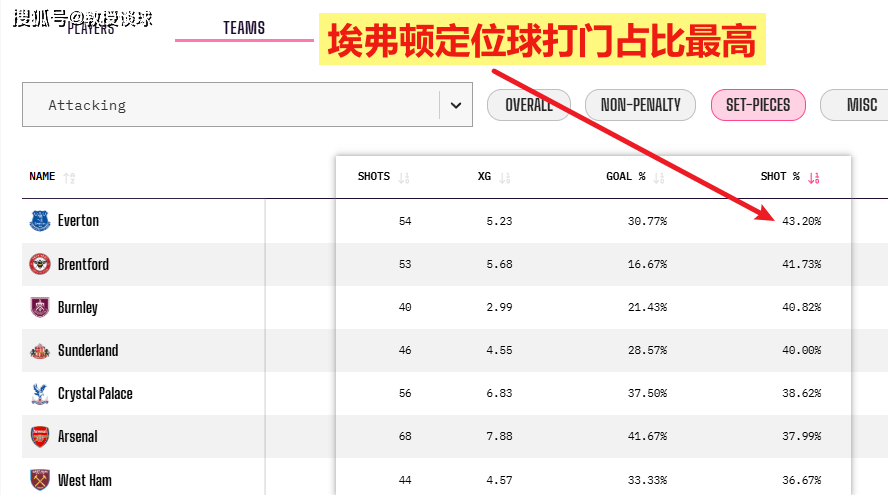The width and height of the screenshot is (888, 495).
Task: Sort table by the NAME sort icon
Action: 69,178
